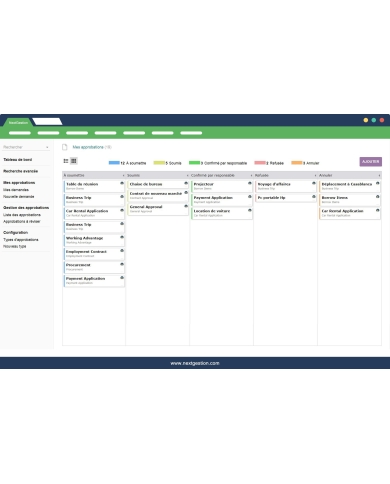
Task: Open the Soumis column header arrow
Action: 187,175
